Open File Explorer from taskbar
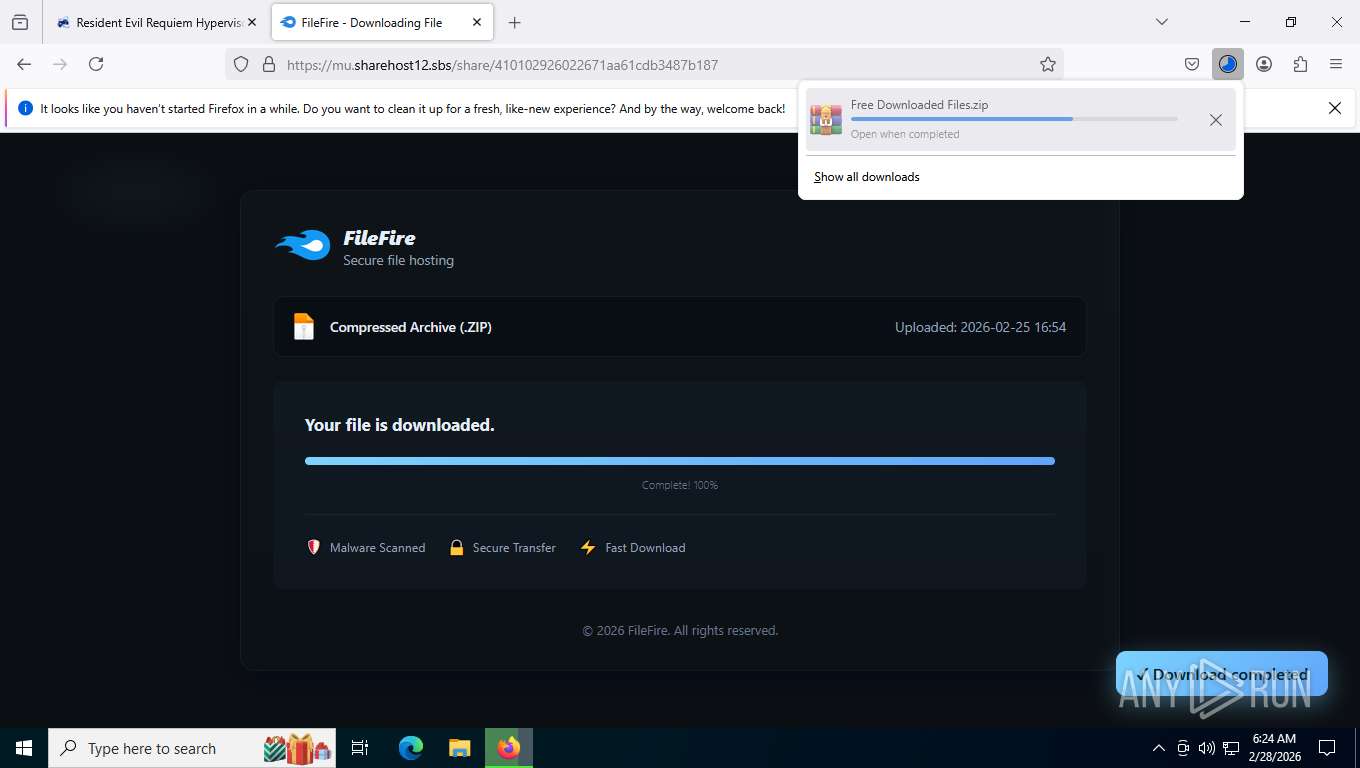Image resolution: width=1360 pixels, height=768 pixels. 459,748
